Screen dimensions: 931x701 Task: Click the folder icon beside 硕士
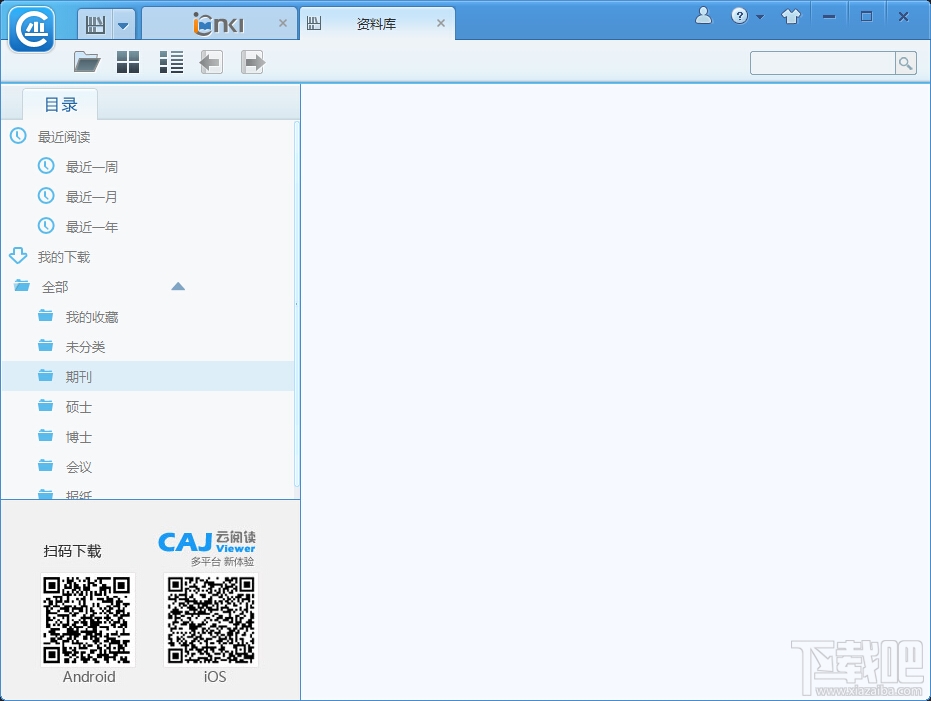(x=46, y=405)
